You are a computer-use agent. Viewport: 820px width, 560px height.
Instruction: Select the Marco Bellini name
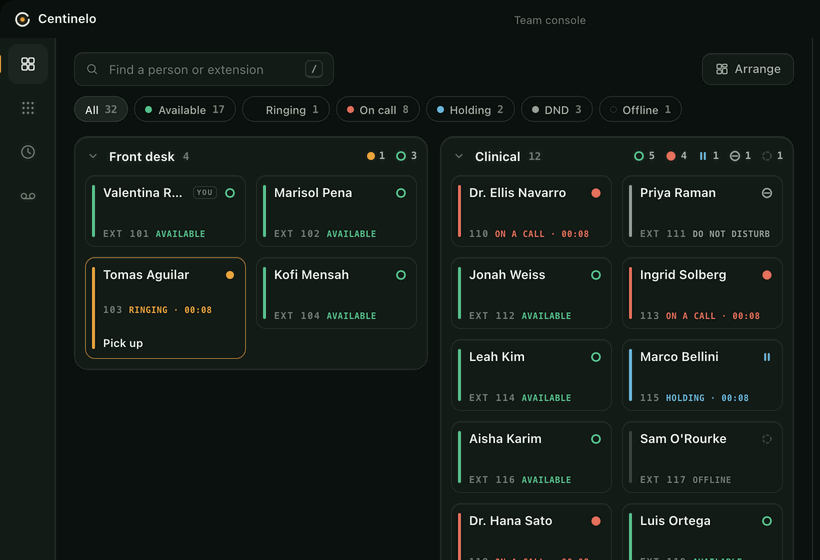679,357
